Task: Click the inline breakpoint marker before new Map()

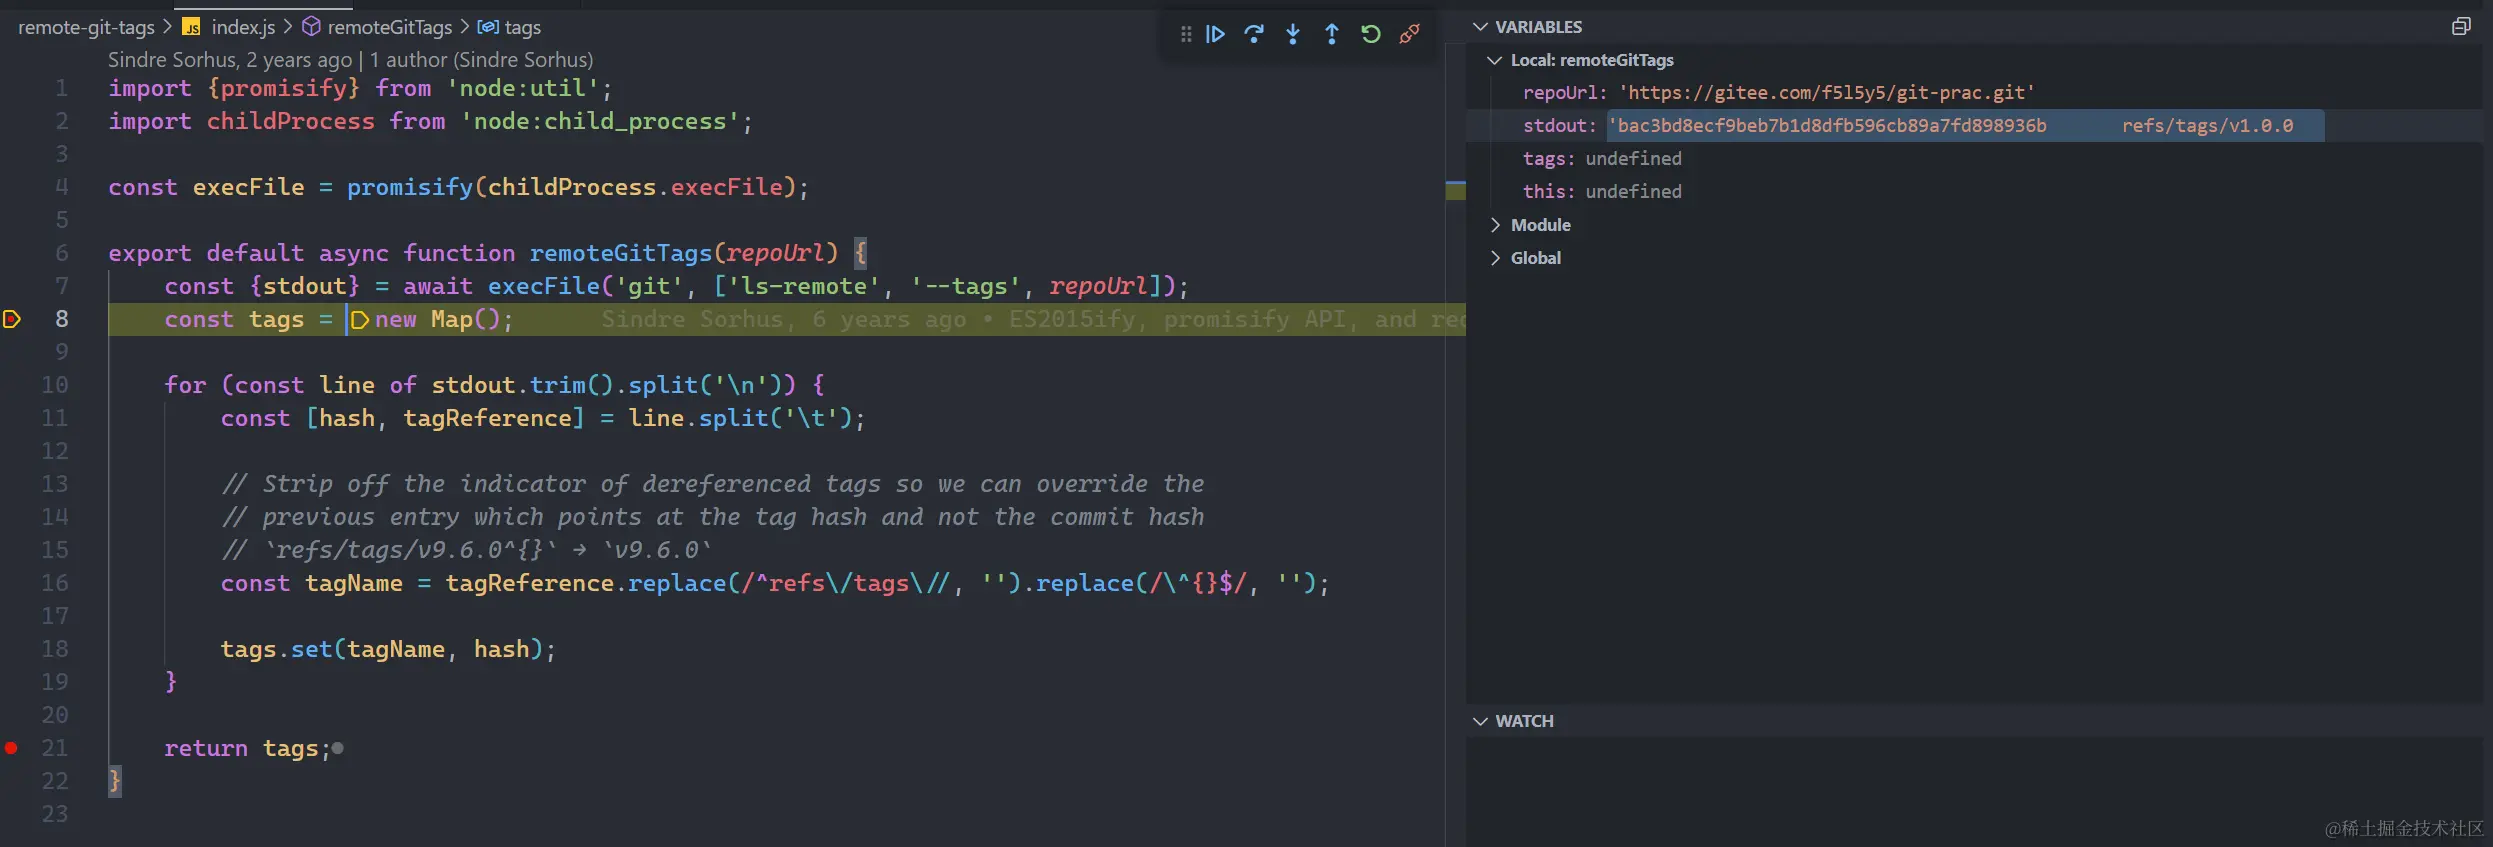Action: [360, 320]
